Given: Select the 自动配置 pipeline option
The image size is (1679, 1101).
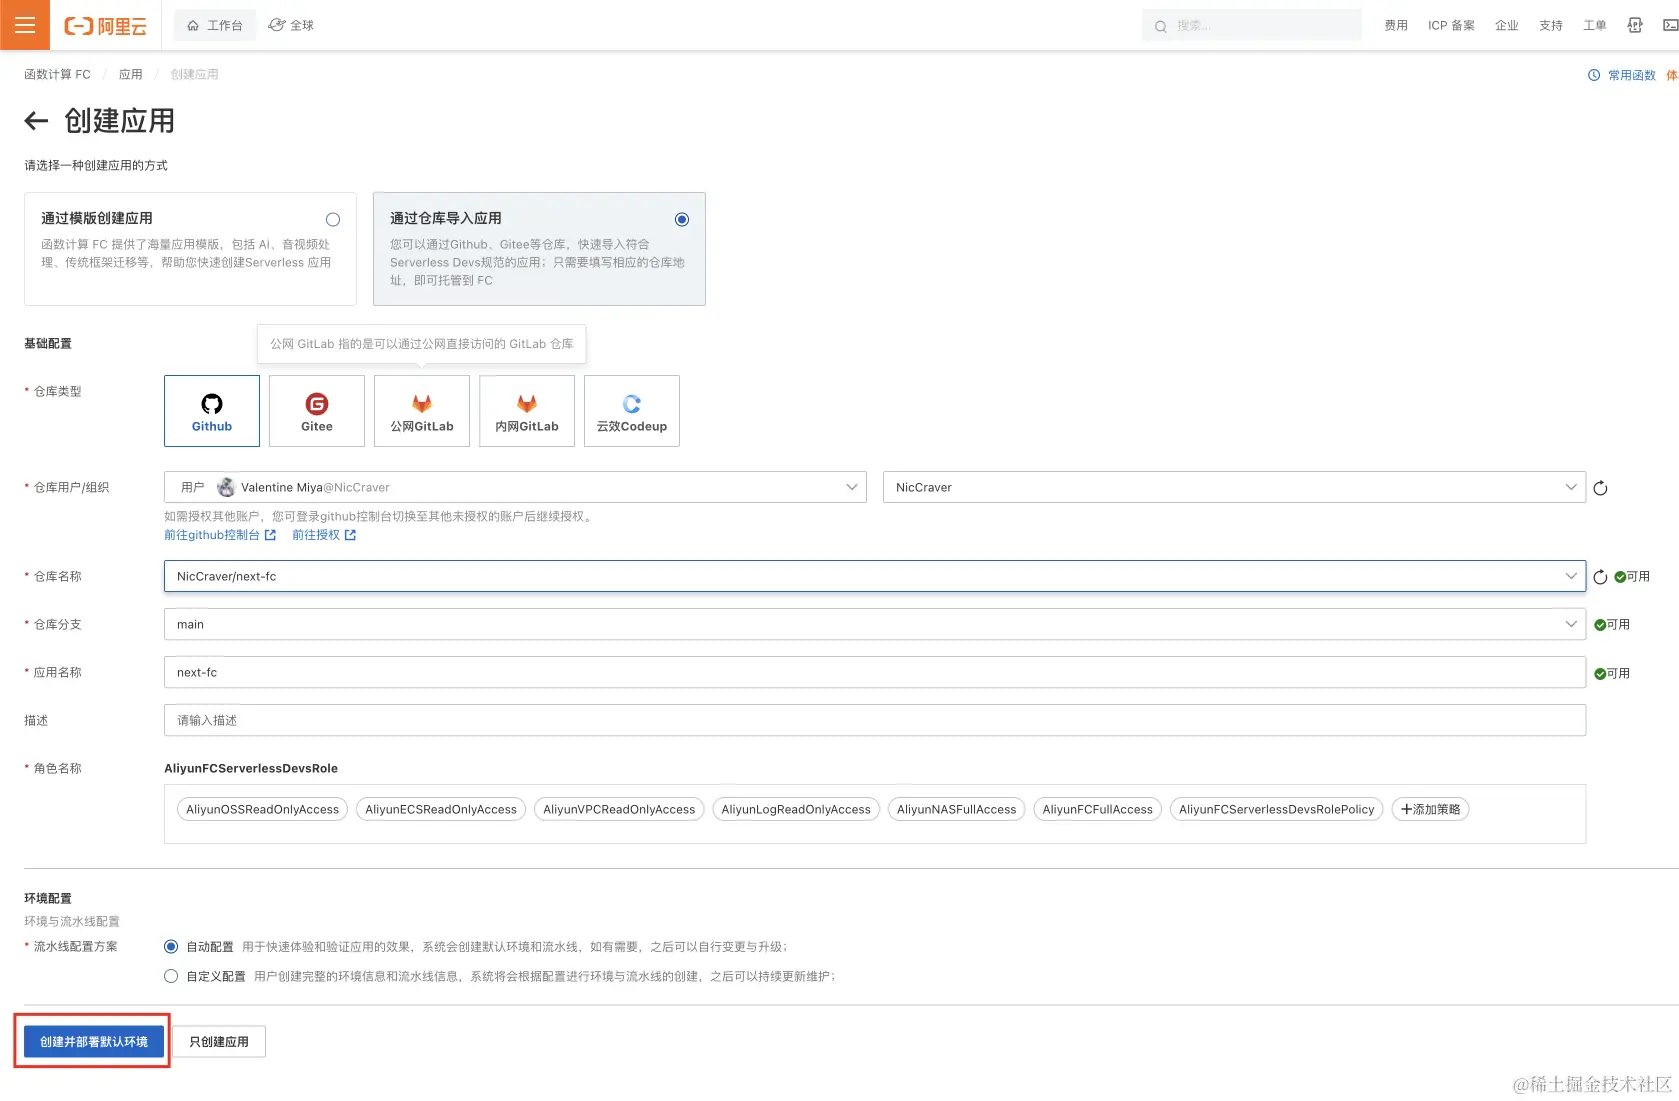Looking at the screenshot, I should pyautogui.click(x=171, y=946).
